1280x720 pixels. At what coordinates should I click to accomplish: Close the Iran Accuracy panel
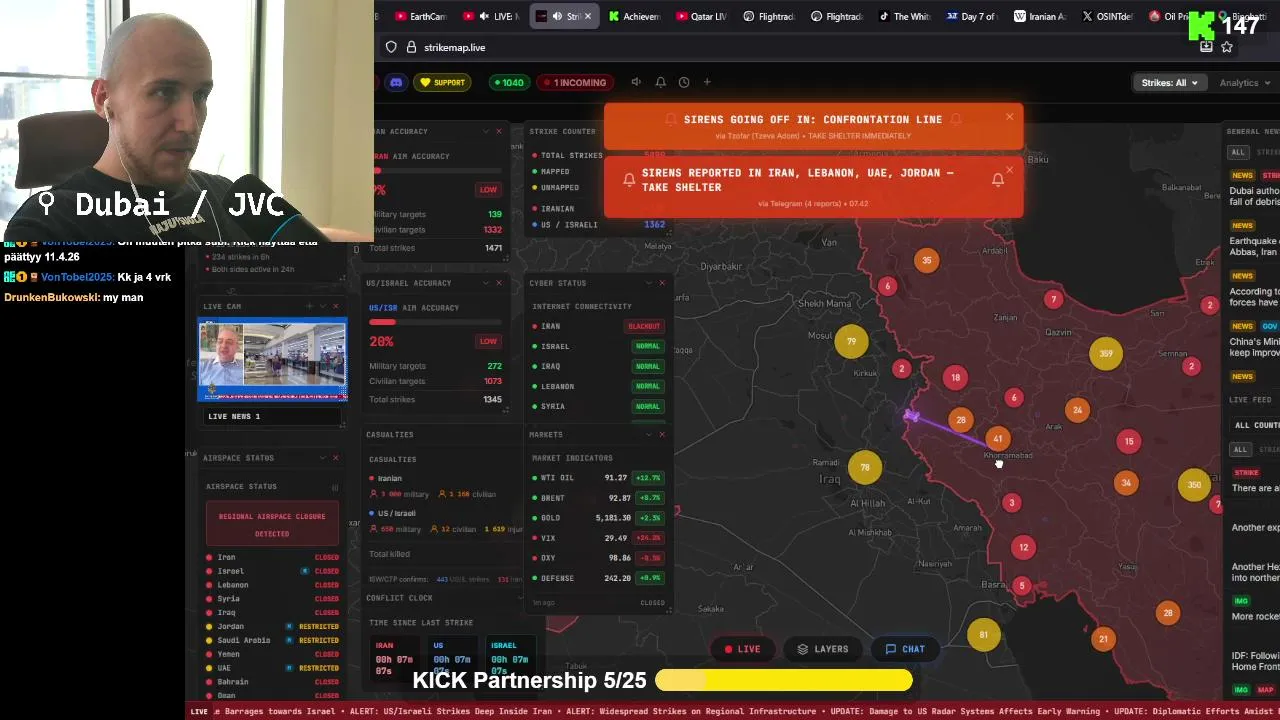click(x=499, y=131)
